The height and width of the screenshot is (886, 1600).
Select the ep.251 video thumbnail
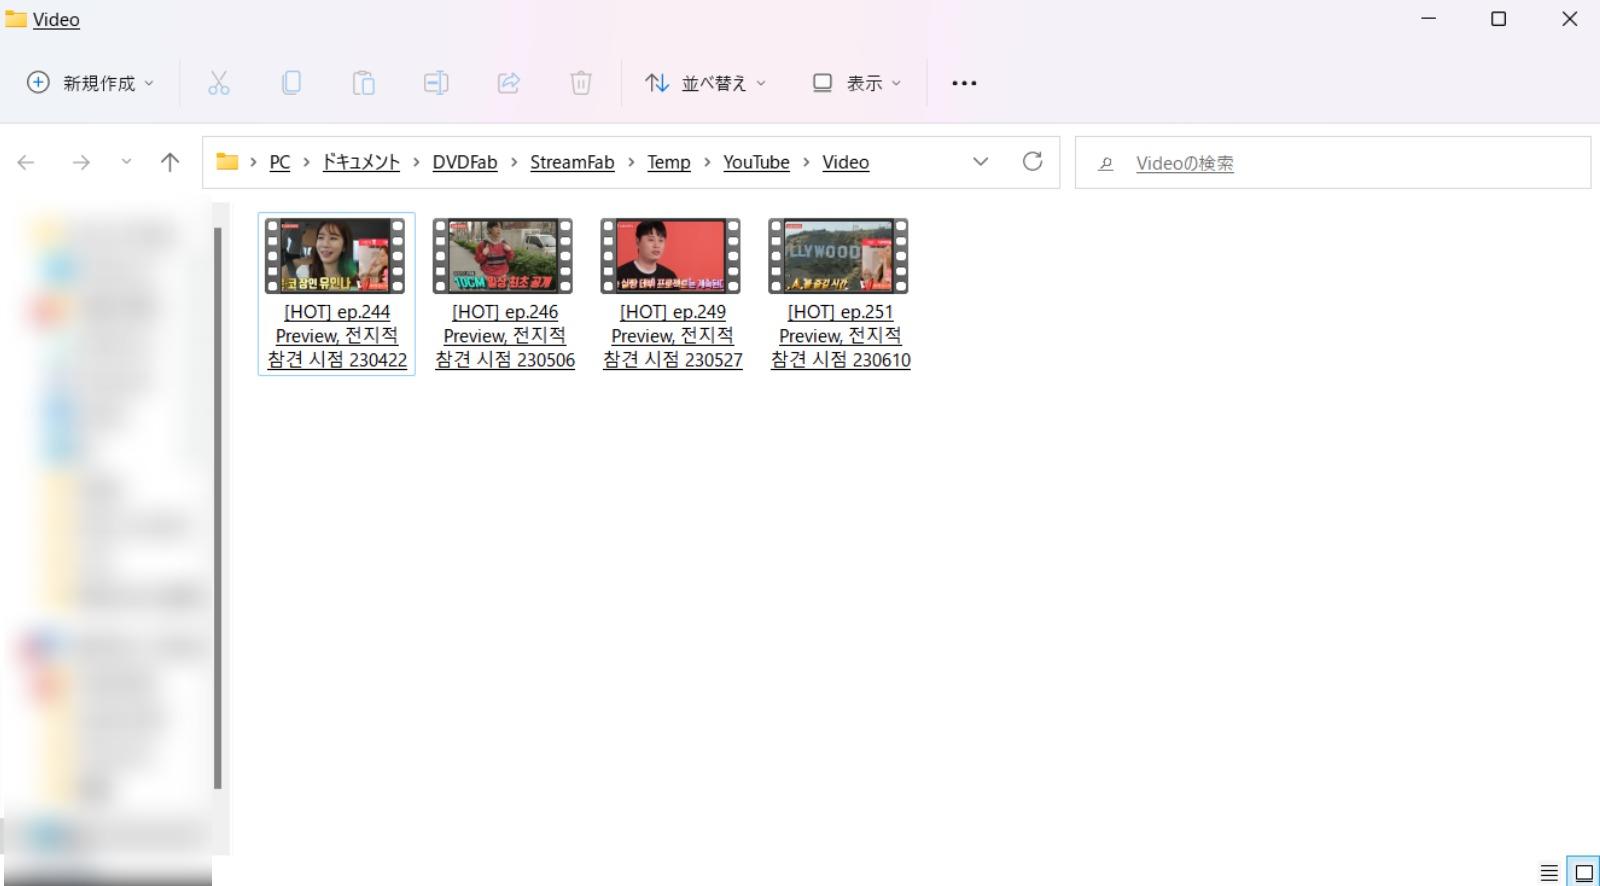[839, 256]
